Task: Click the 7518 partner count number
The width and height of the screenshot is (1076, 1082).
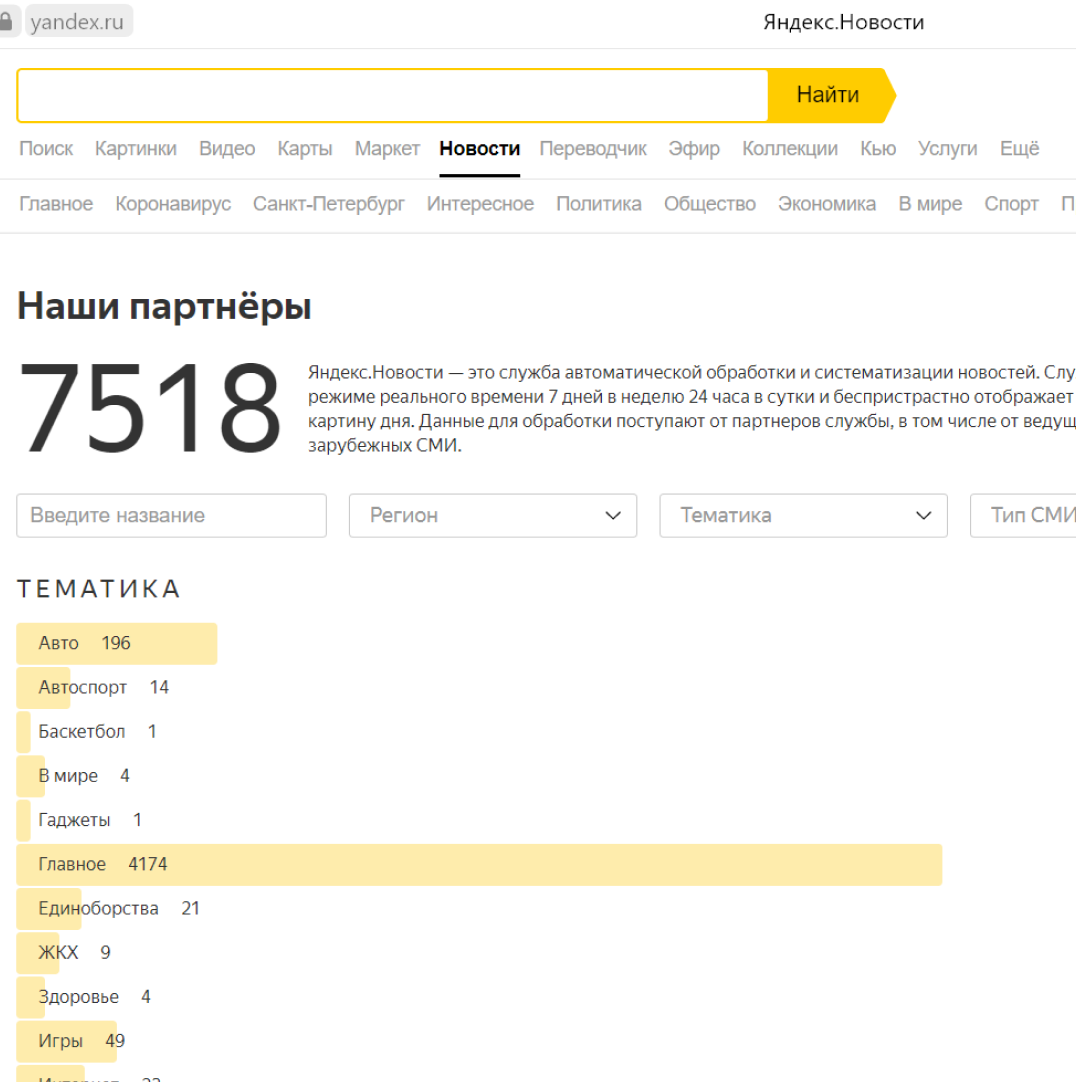Action: [150, 408]
